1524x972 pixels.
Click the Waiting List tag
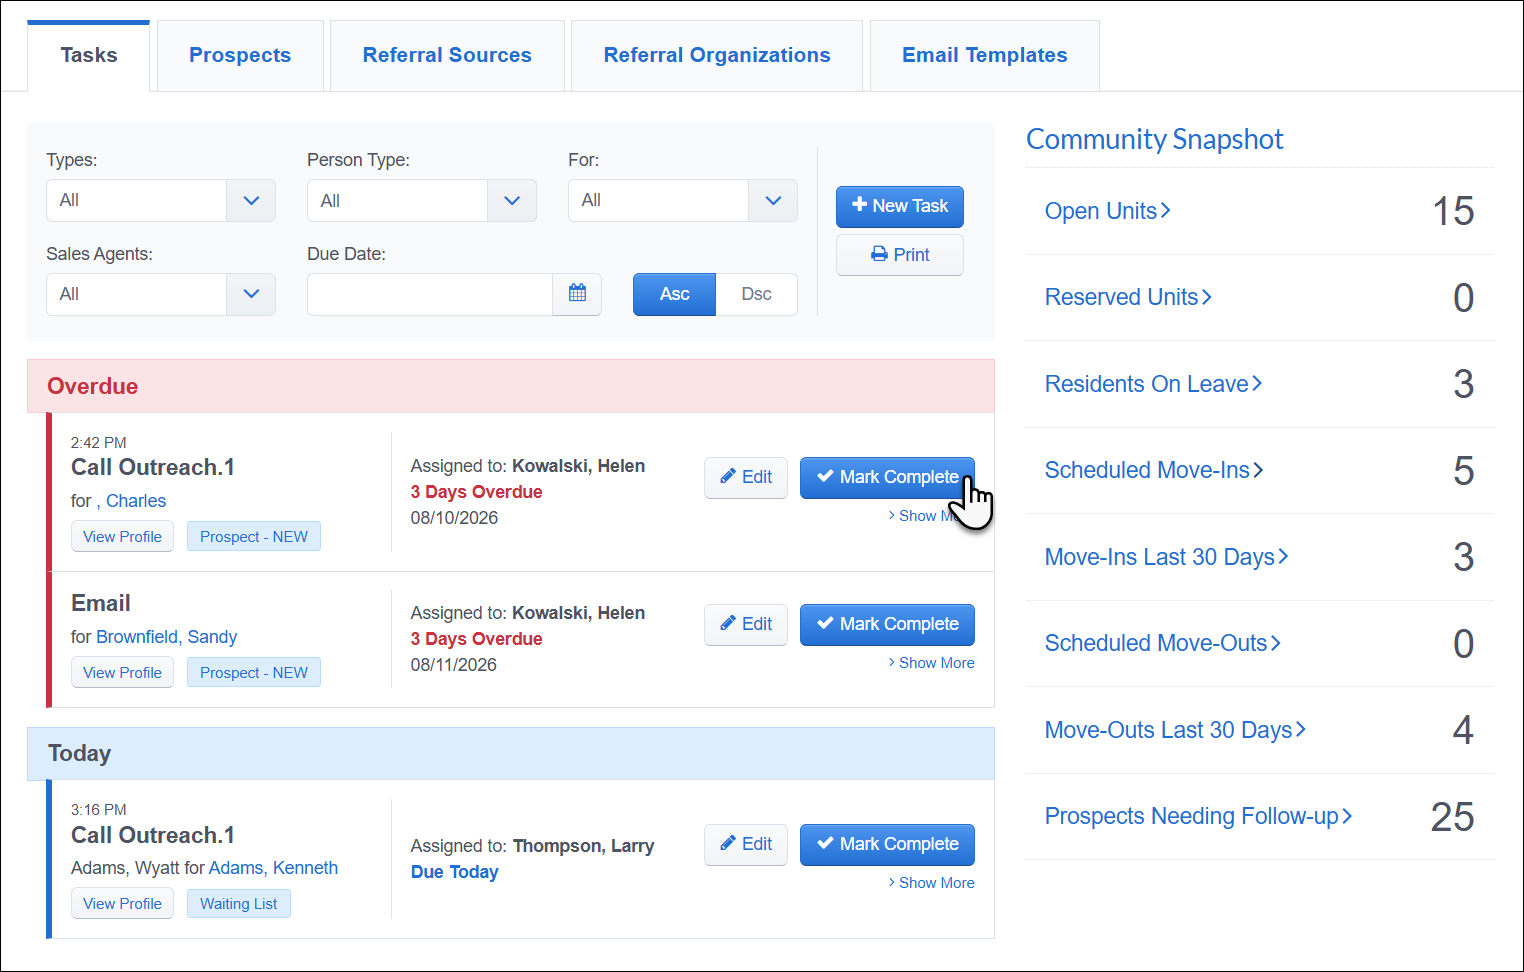click(239, 904)
